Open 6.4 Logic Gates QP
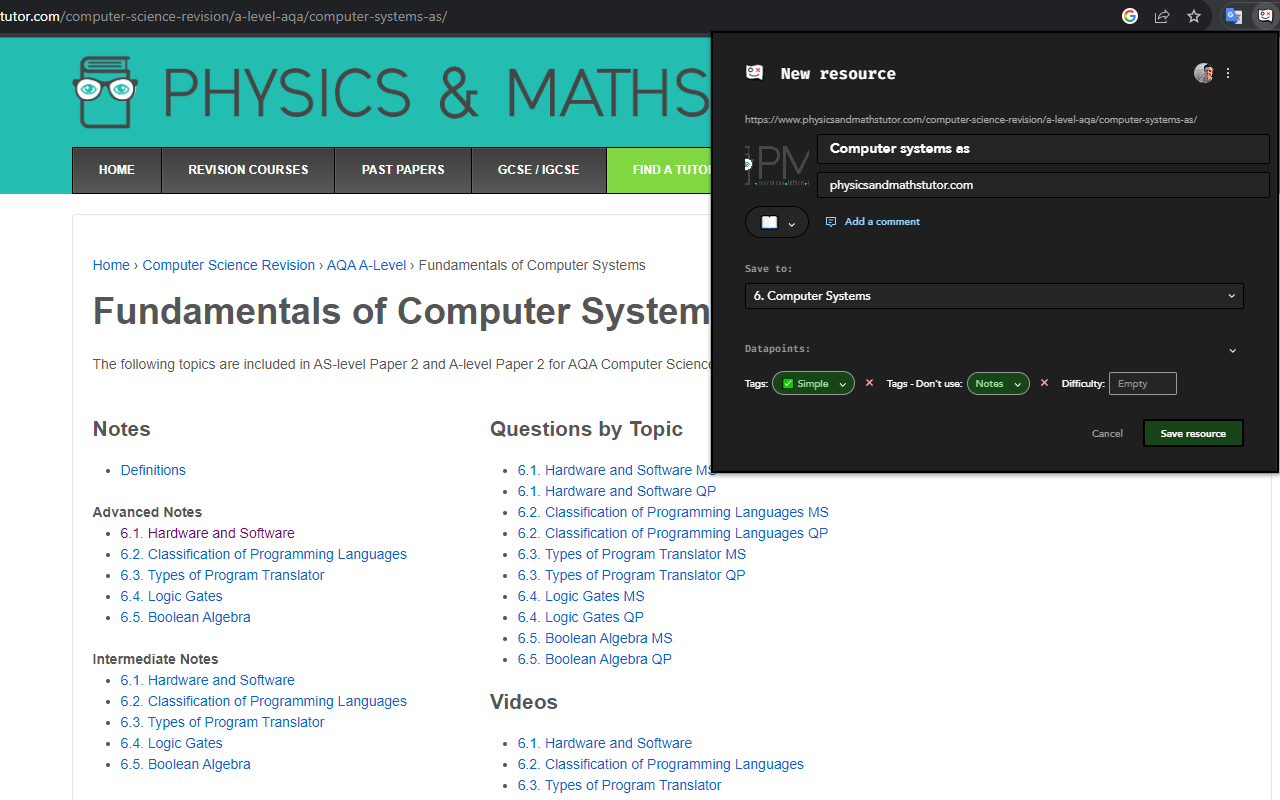The height and width of the screenshot is (800, 1280). pyautogui.click(x=581, y=617)
